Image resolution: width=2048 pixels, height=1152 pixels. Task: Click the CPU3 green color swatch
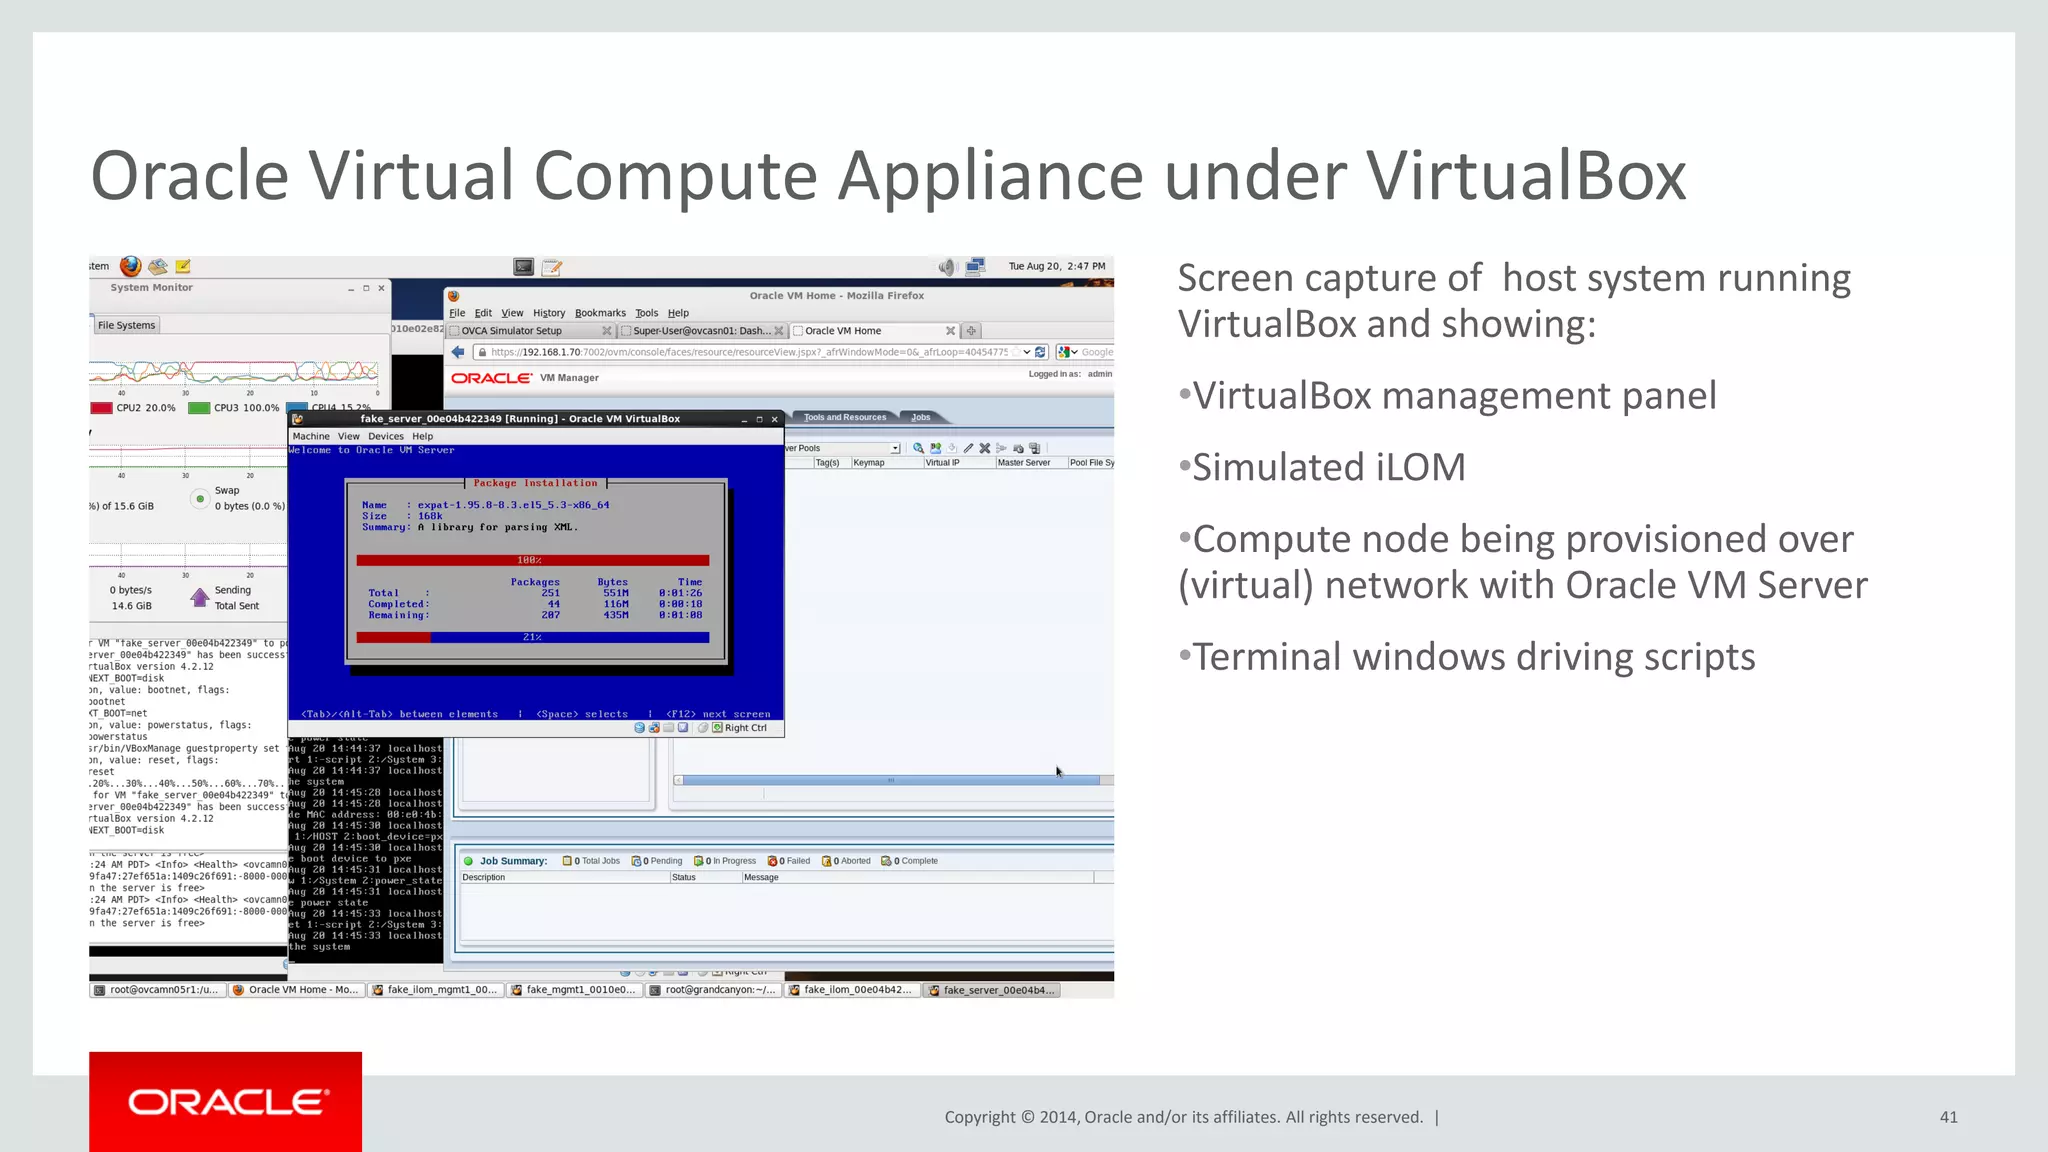pyautogui.click(x=199, y=408)
